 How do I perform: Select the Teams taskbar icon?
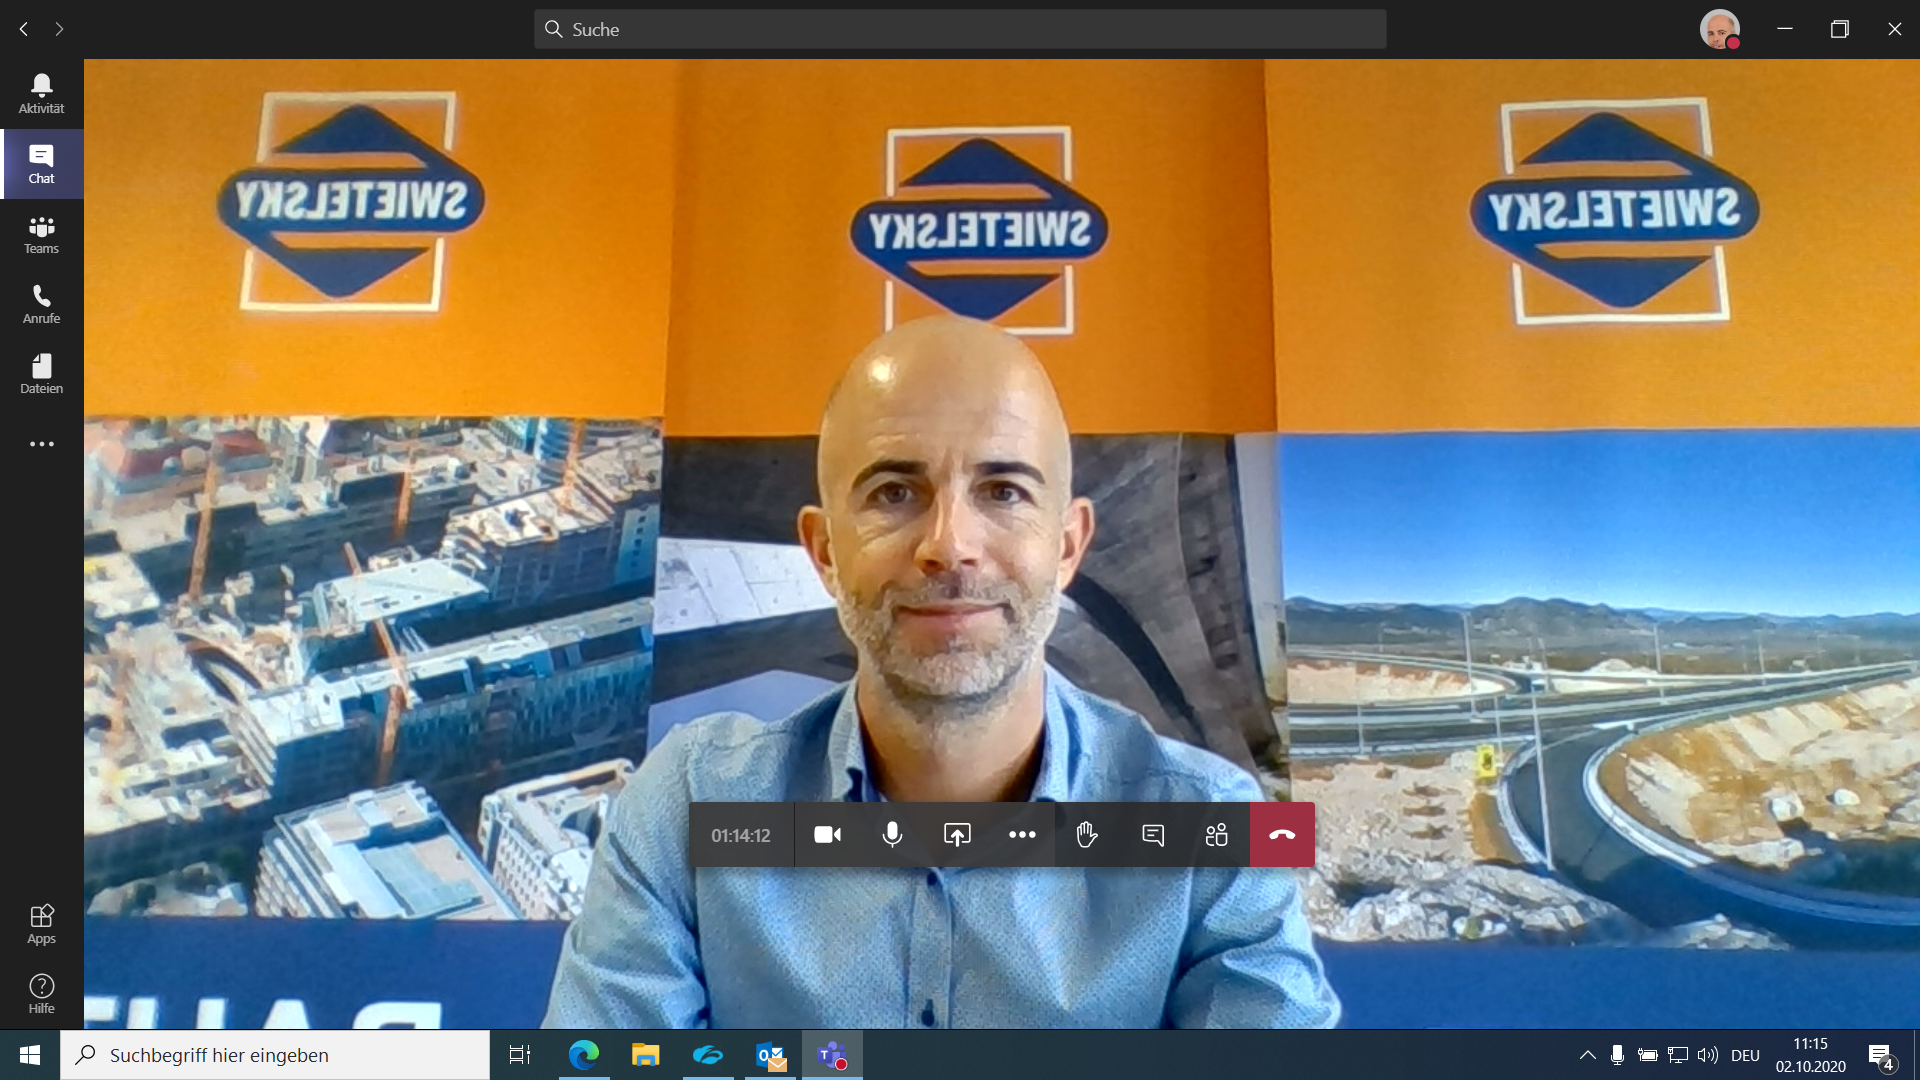(x=832, y=1055)
